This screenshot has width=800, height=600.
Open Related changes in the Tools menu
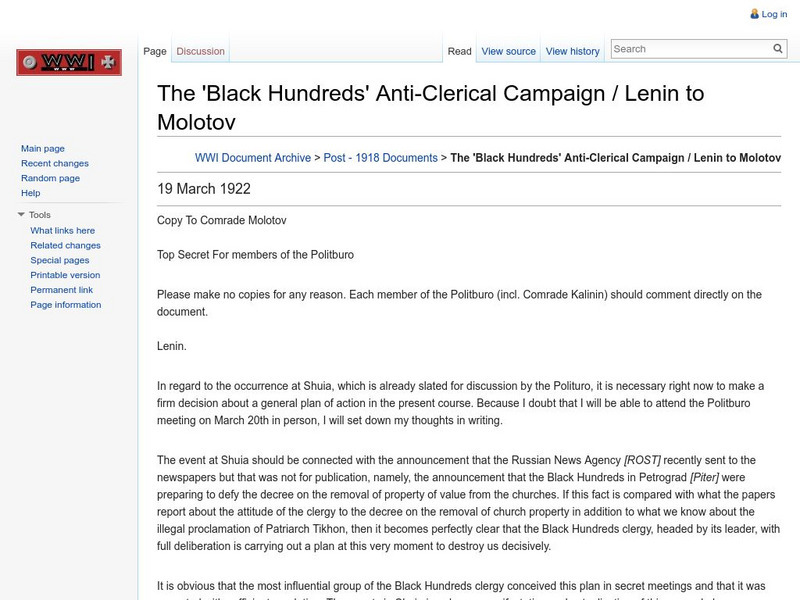coord(64,244)
